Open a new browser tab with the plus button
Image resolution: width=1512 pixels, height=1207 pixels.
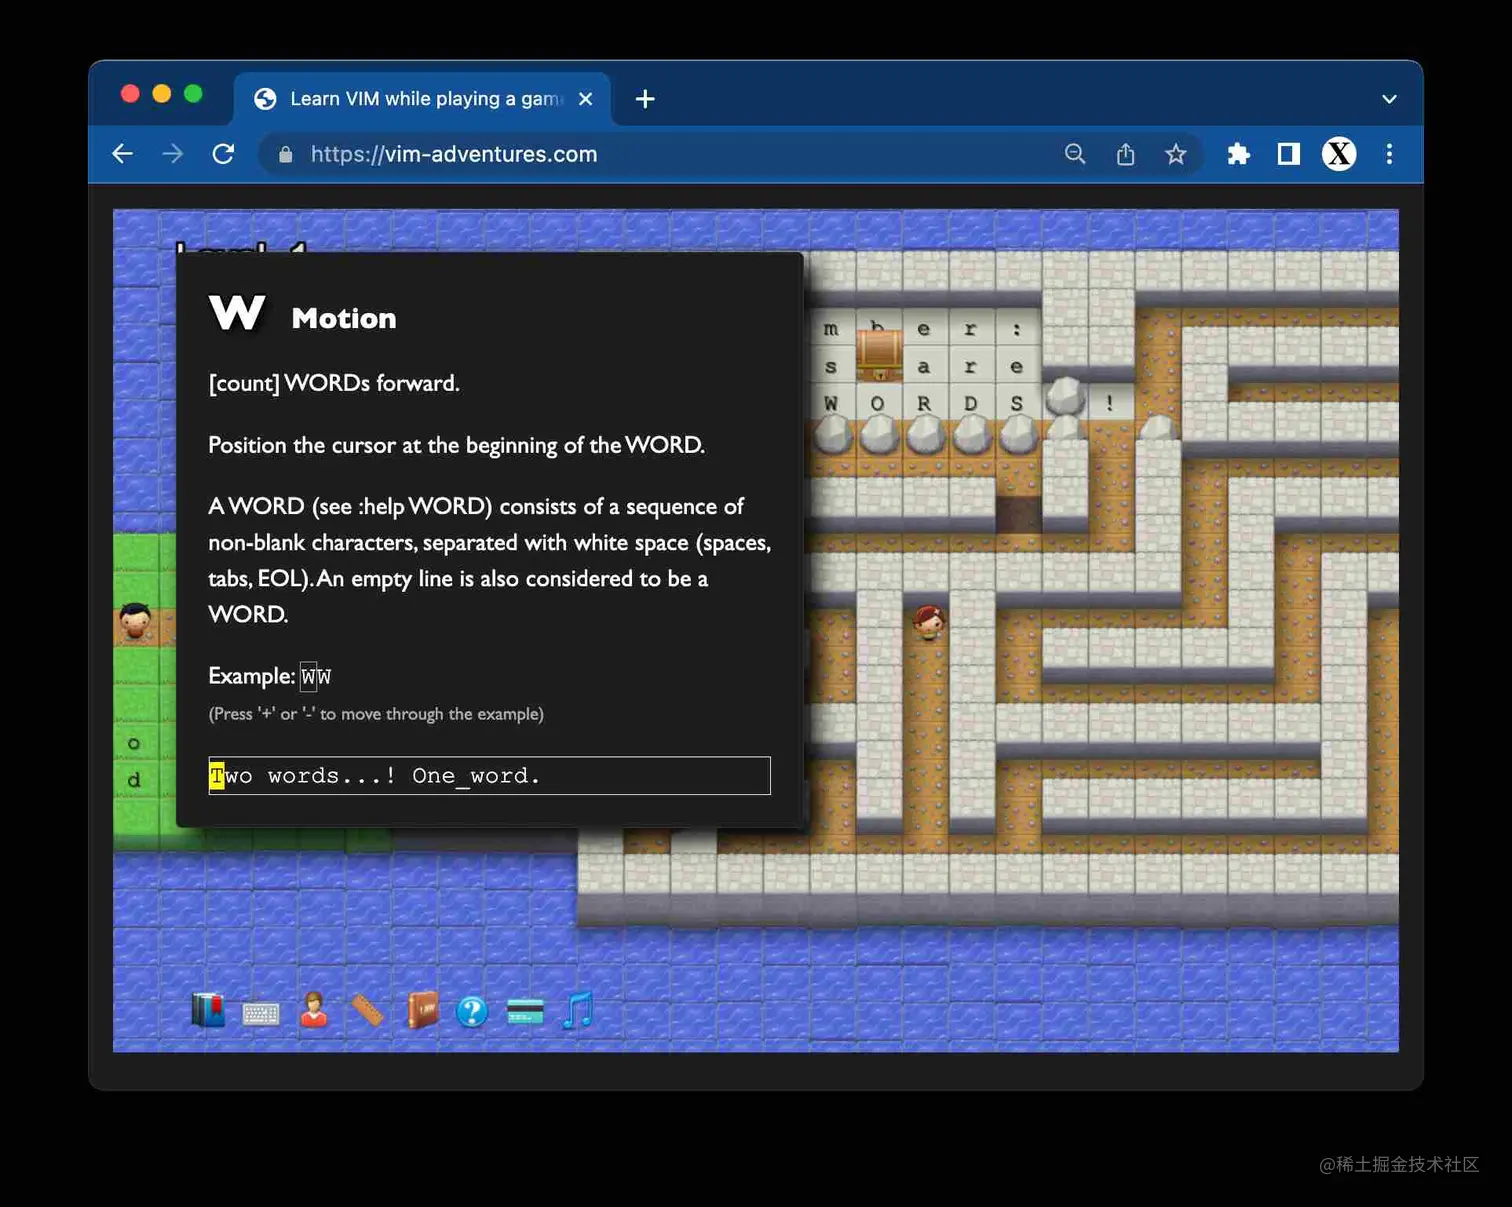coord(645,98)
